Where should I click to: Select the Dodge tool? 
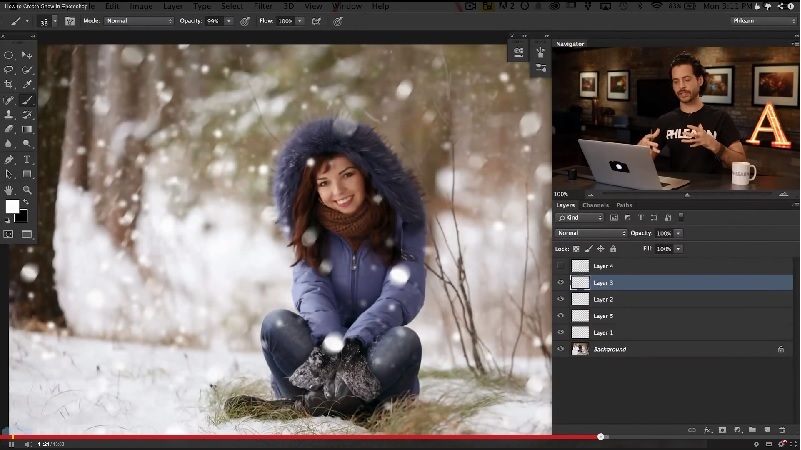[x=27, y=144]
